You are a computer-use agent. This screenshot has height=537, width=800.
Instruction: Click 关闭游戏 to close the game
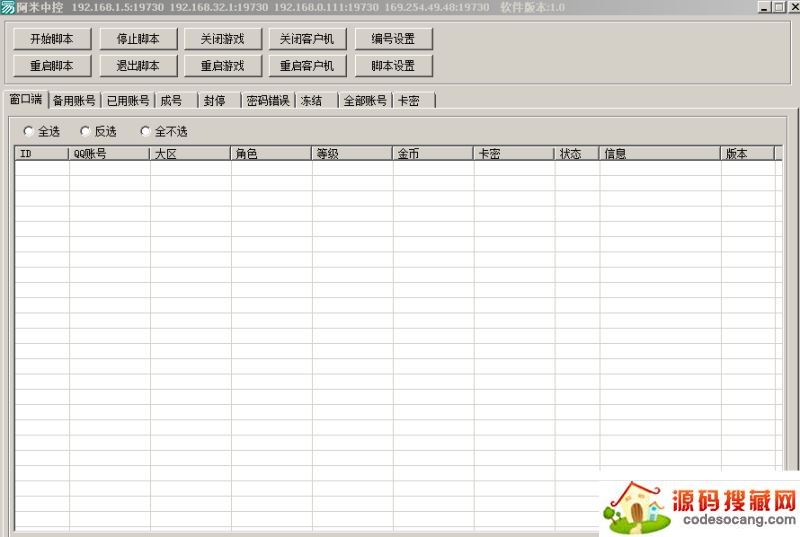click(x=222, y=39)
